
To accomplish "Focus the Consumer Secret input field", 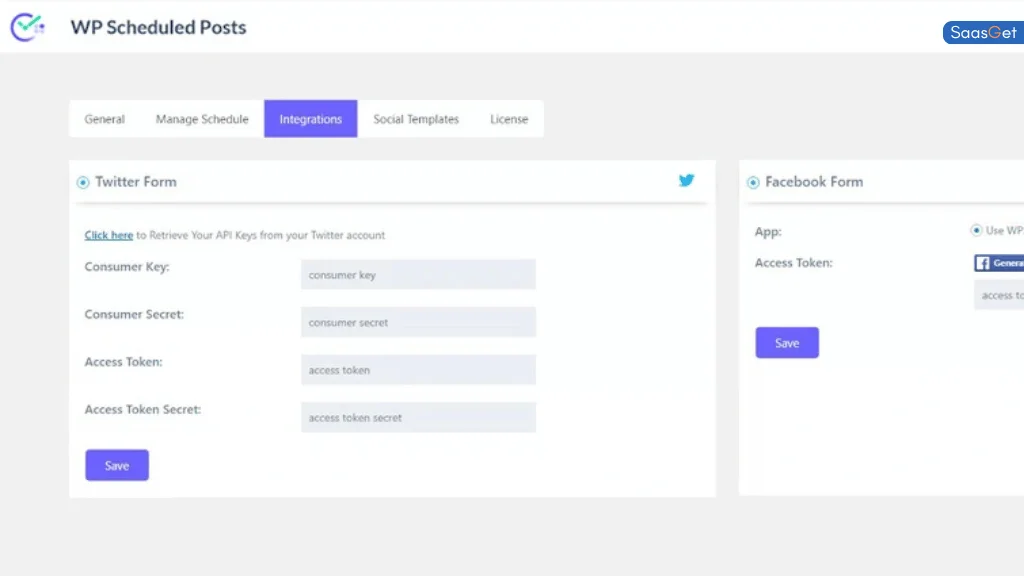I will point(419,322).
